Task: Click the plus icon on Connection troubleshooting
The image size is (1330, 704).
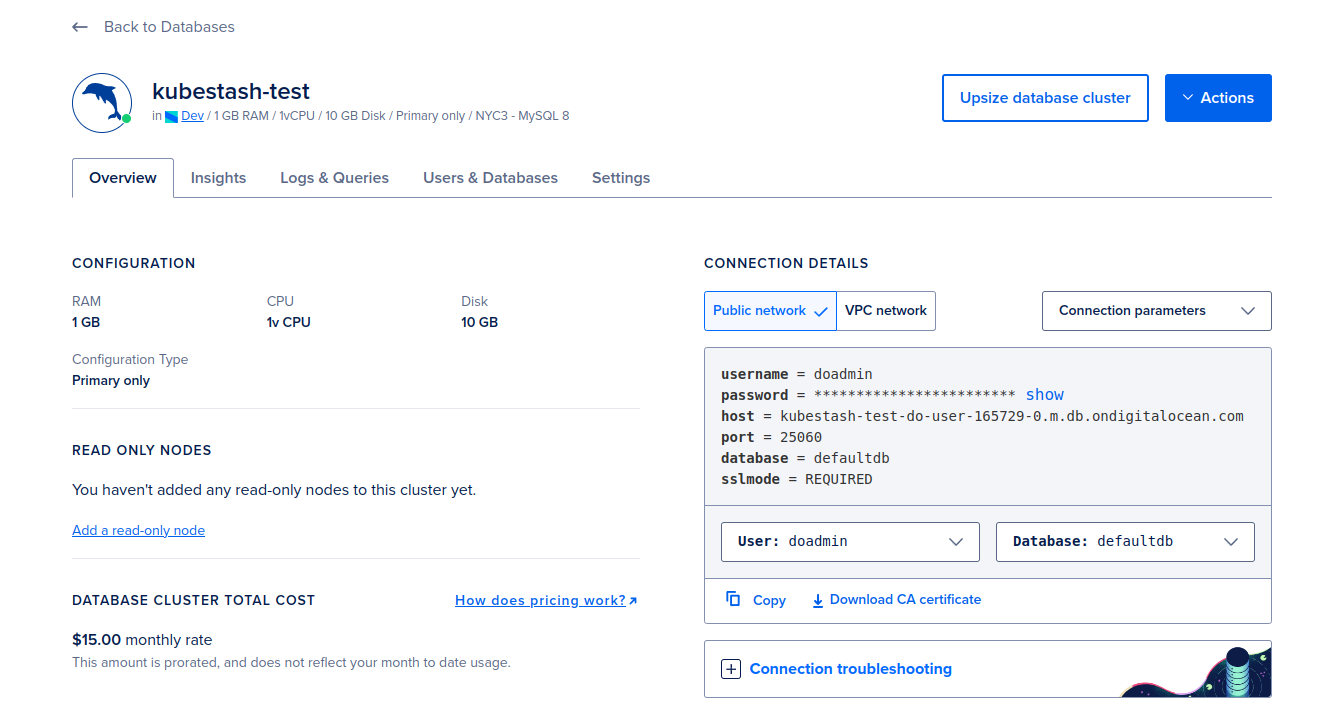Action: point(731,668)
